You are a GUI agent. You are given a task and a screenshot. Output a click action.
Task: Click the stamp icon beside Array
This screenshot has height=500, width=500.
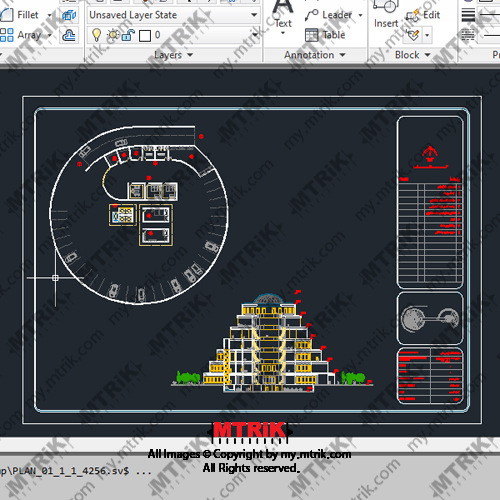tap(69, 35)
